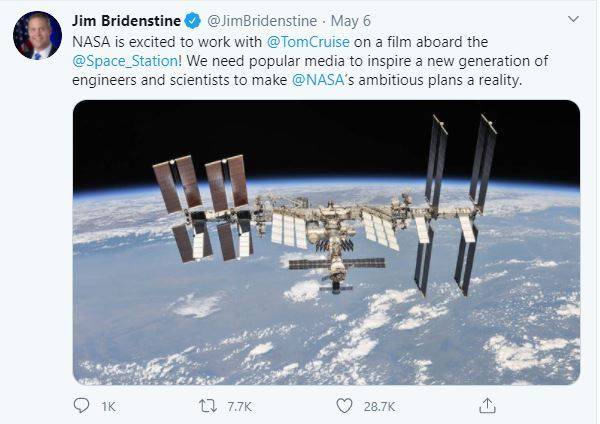
Task: Click Jim Bridenstine's profile avatar
Action: [37, 37]
